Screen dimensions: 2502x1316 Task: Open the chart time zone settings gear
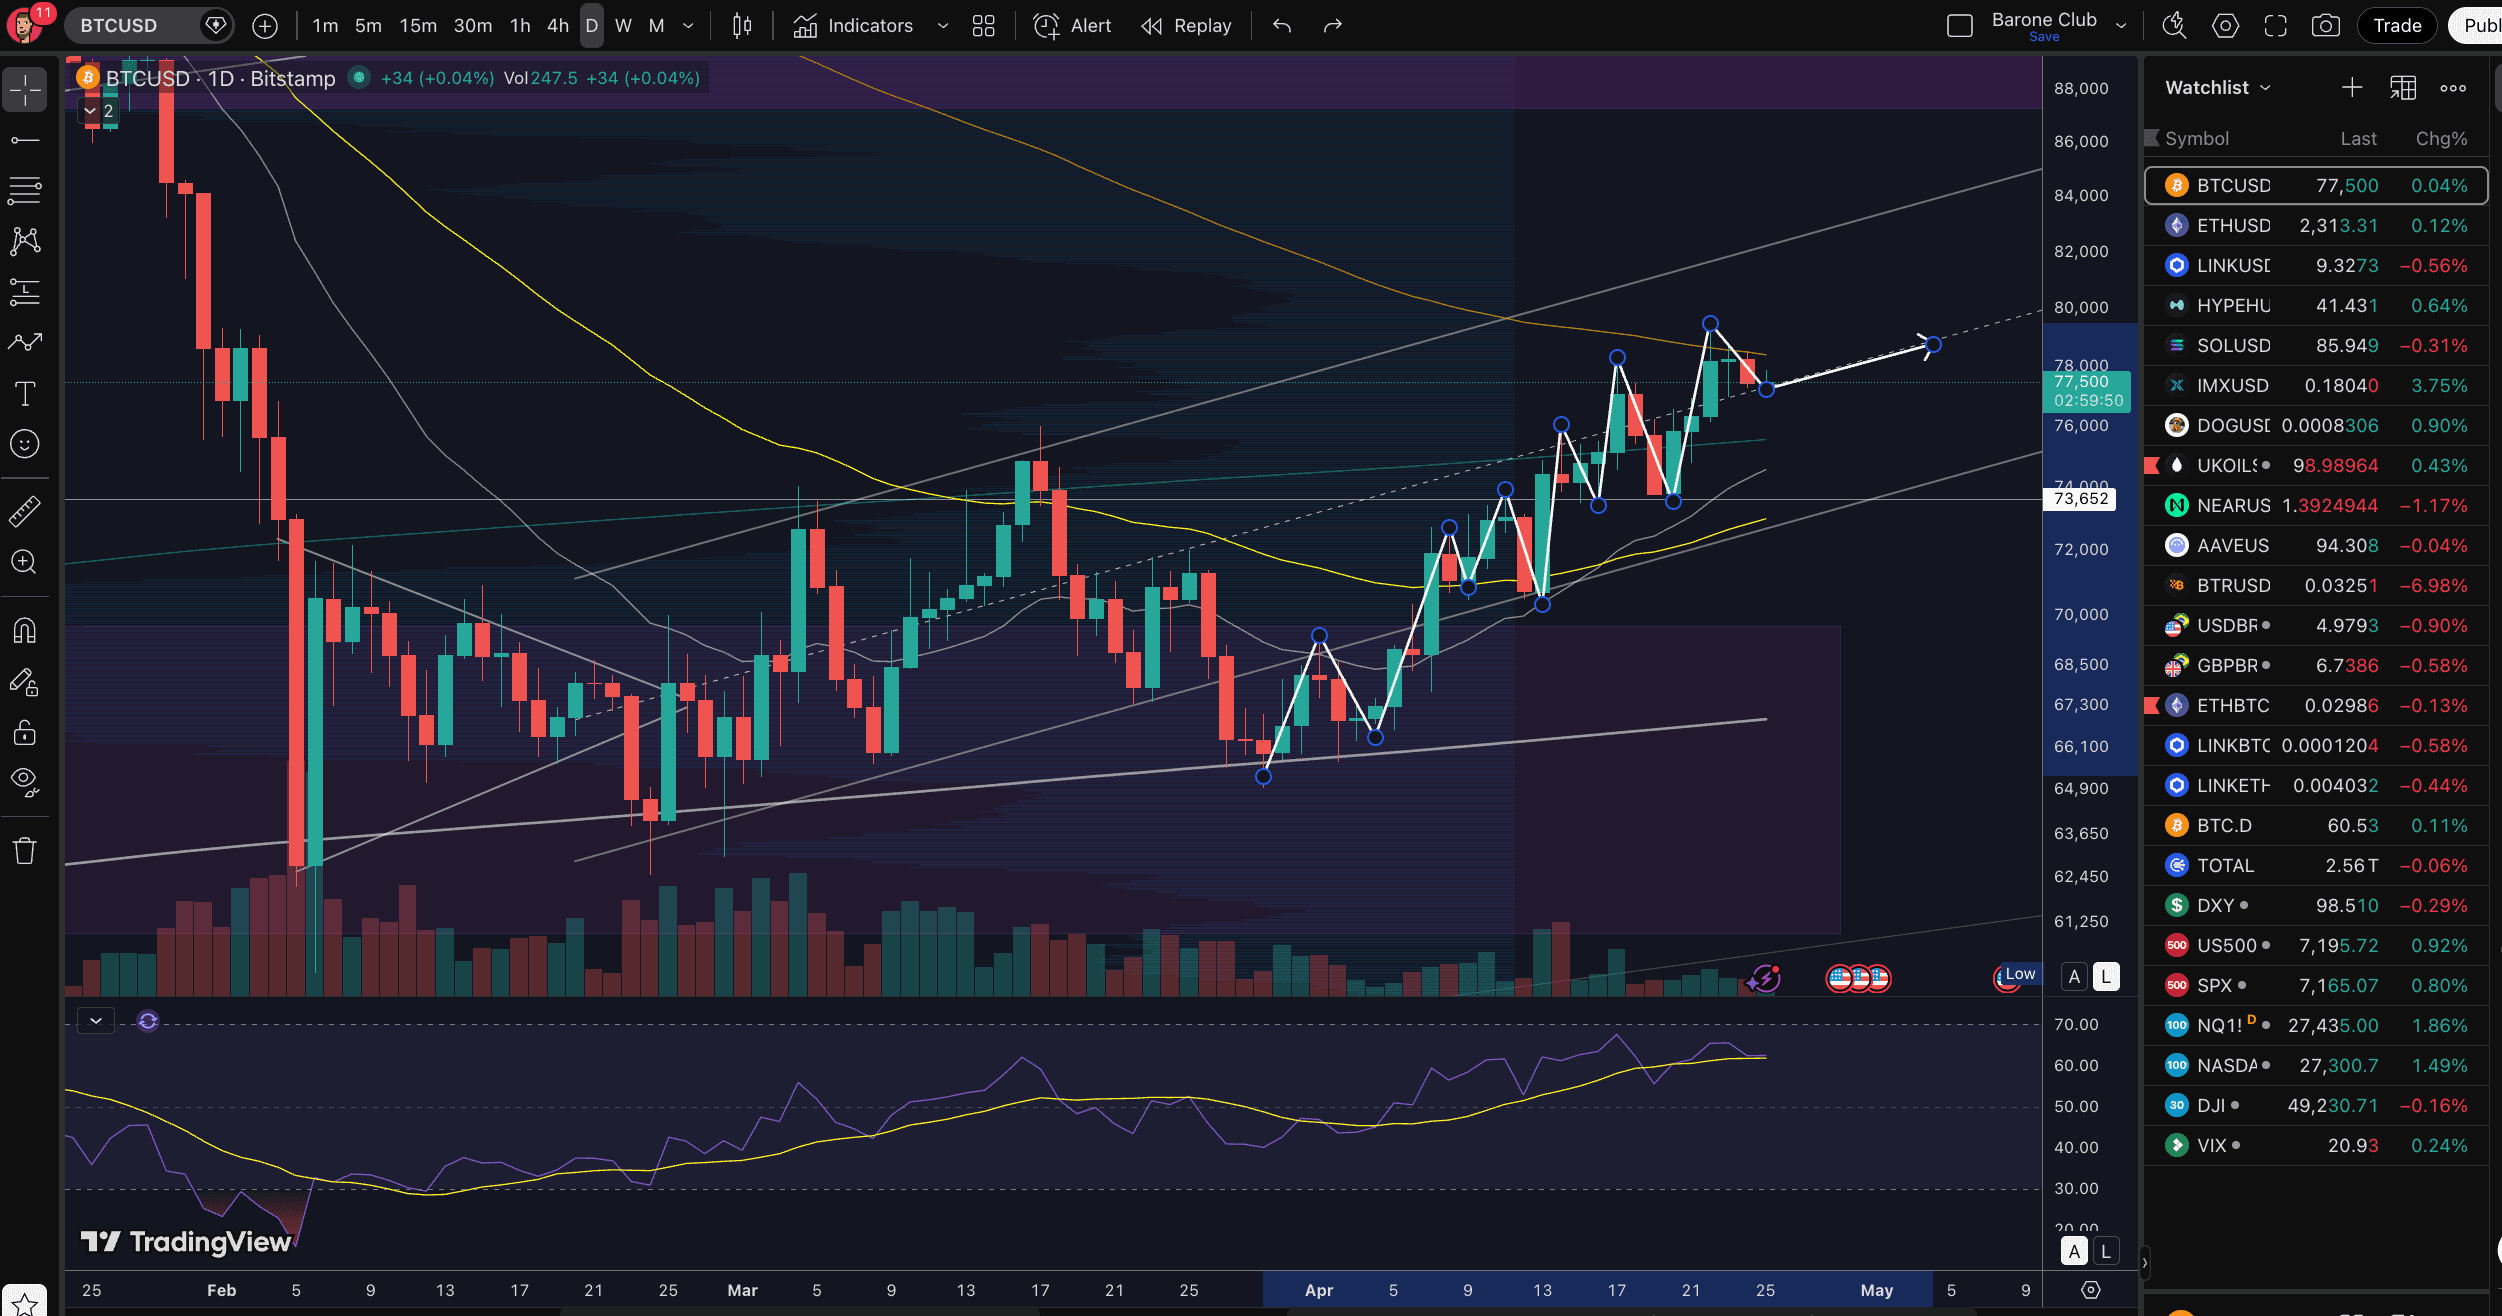click(2091, 1290)
